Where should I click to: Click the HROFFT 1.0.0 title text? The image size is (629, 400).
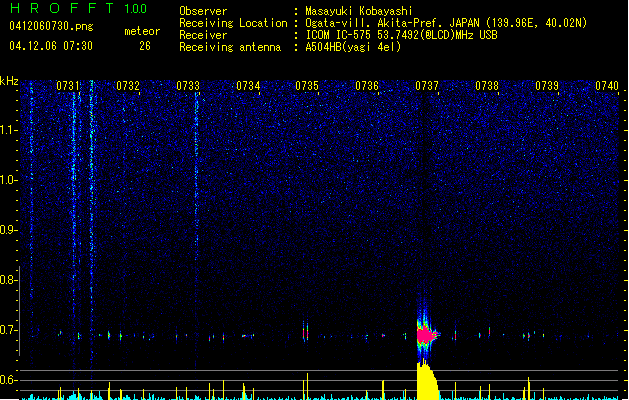78,8
